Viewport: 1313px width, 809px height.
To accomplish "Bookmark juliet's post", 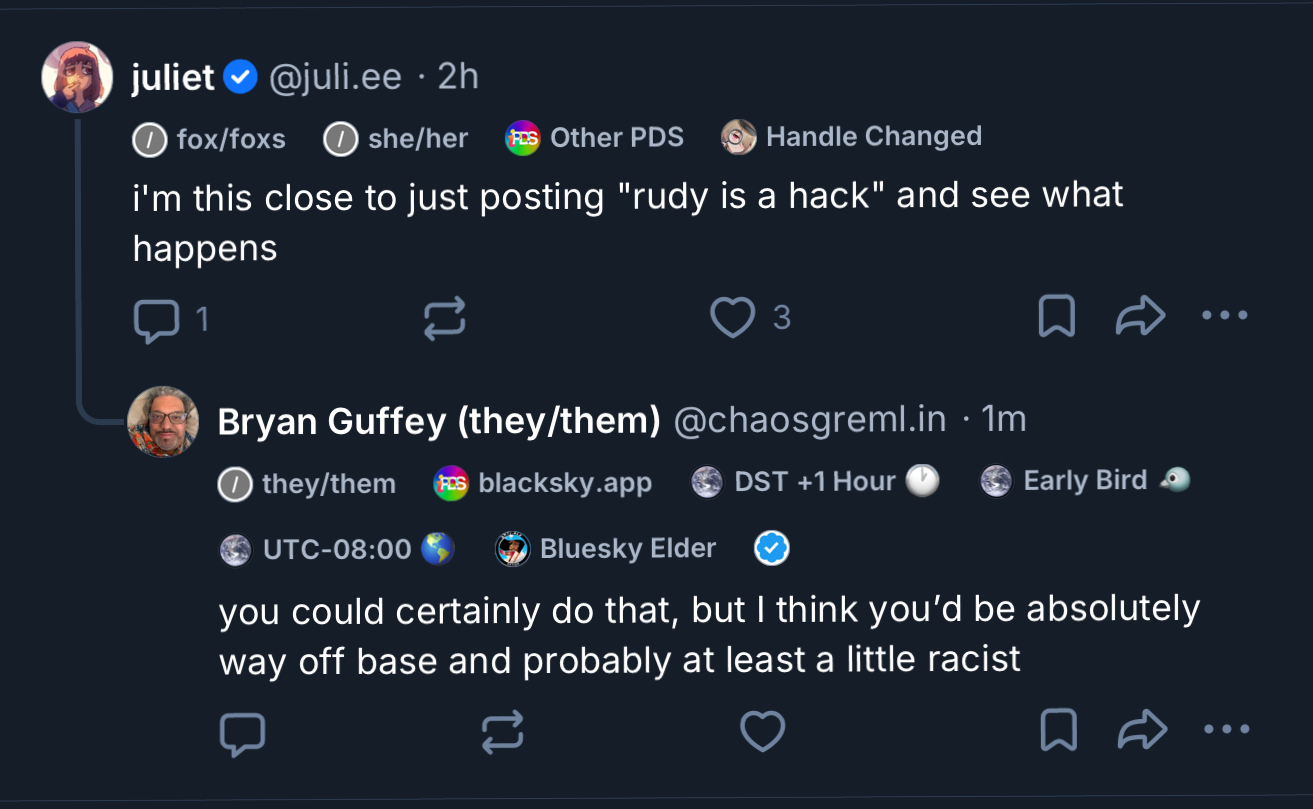I will (x=1057, y=318).
